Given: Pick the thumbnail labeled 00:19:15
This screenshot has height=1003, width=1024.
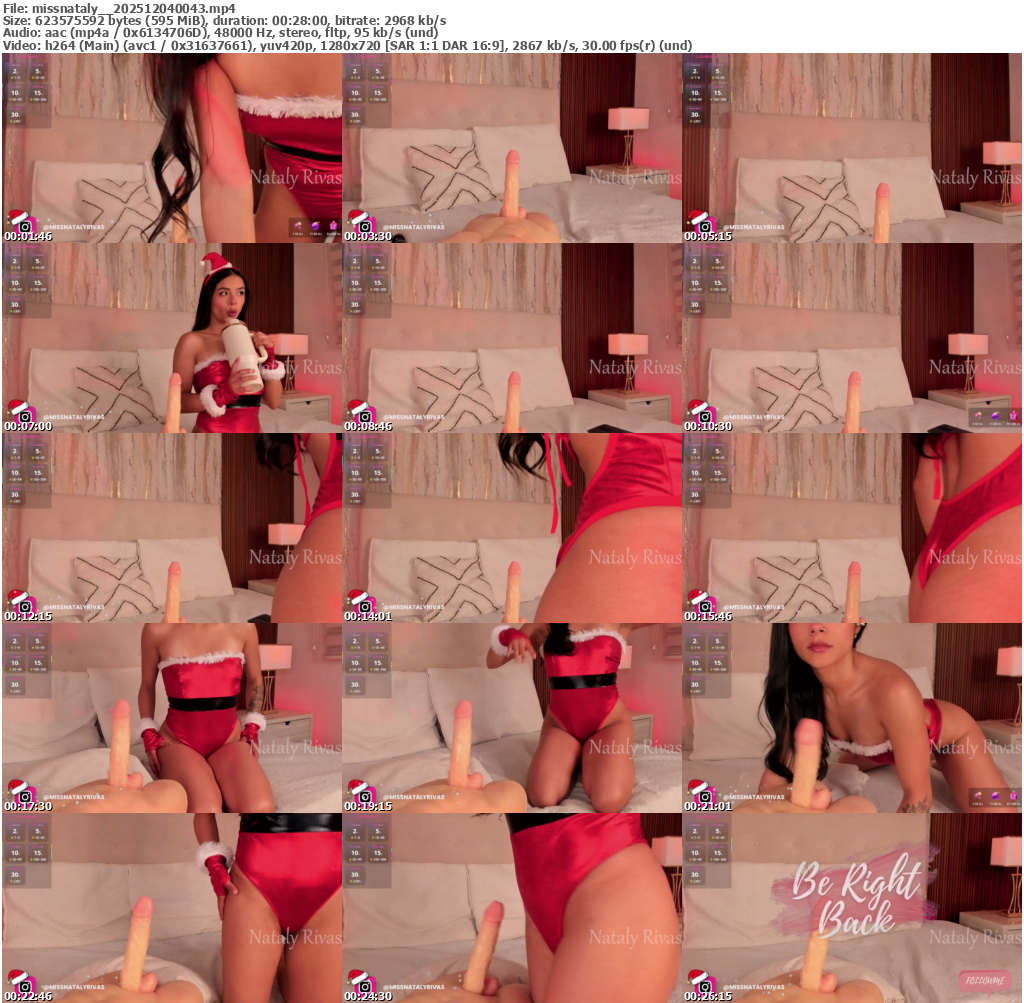Looking at the screenshot, I should click(512, 718).
